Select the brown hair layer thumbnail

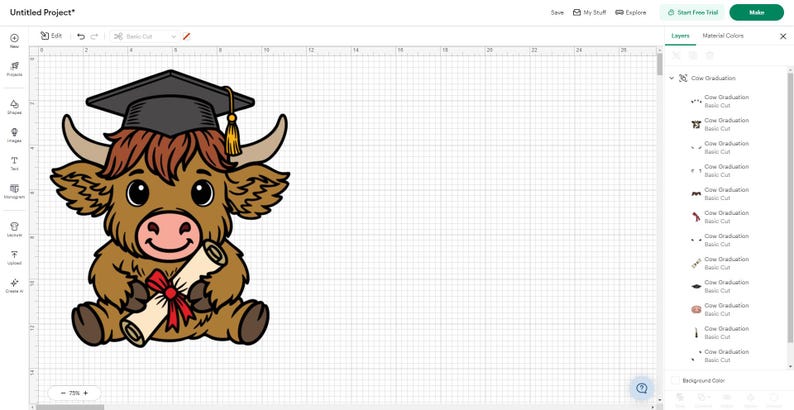696,194
